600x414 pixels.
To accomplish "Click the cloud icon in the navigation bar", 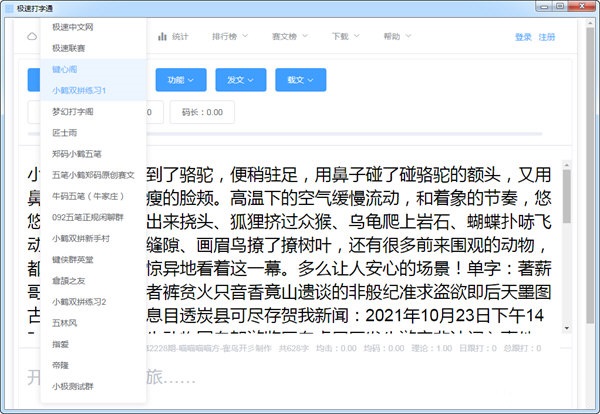I will pos(32,36).
